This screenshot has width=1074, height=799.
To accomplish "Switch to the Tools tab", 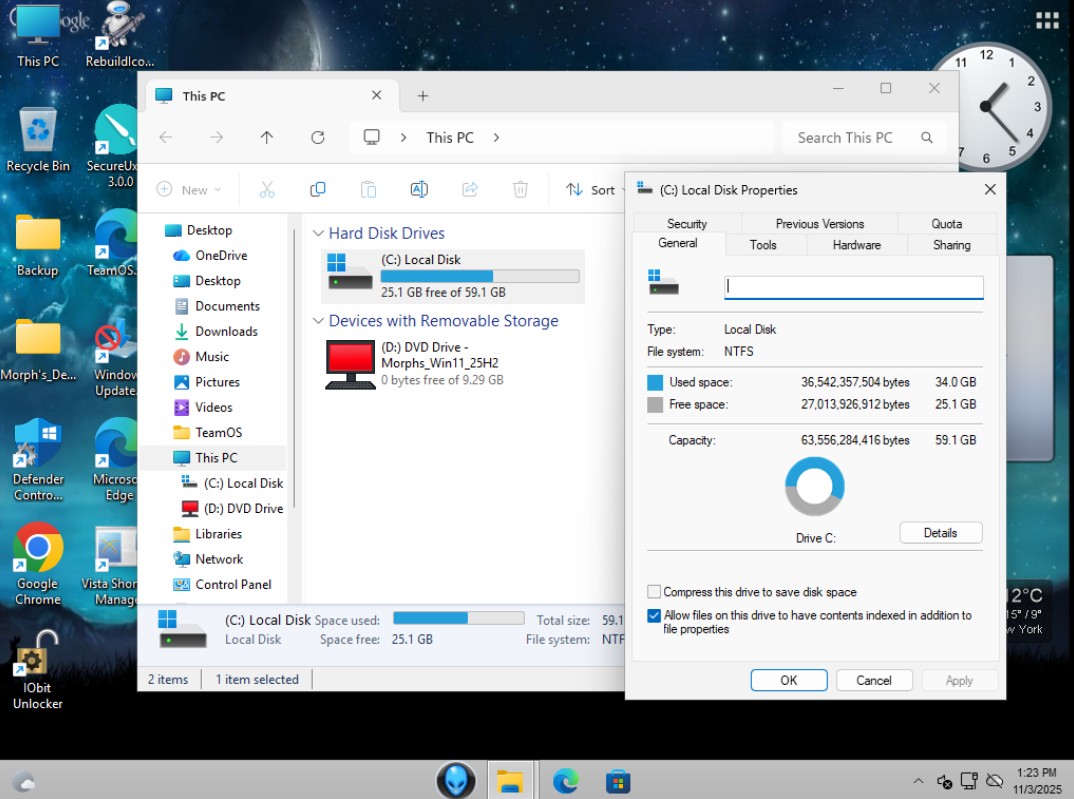I will (763, 245).
